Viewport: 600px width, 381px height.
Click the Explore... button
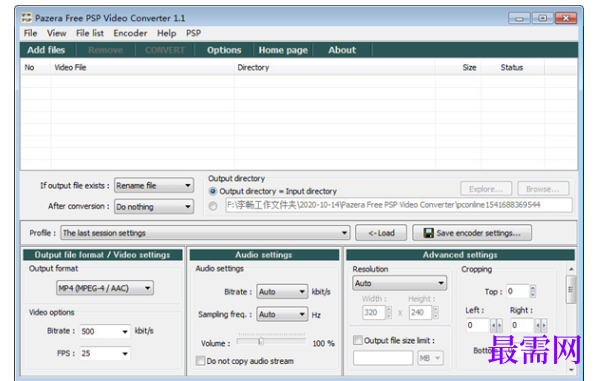click(486, 189)
